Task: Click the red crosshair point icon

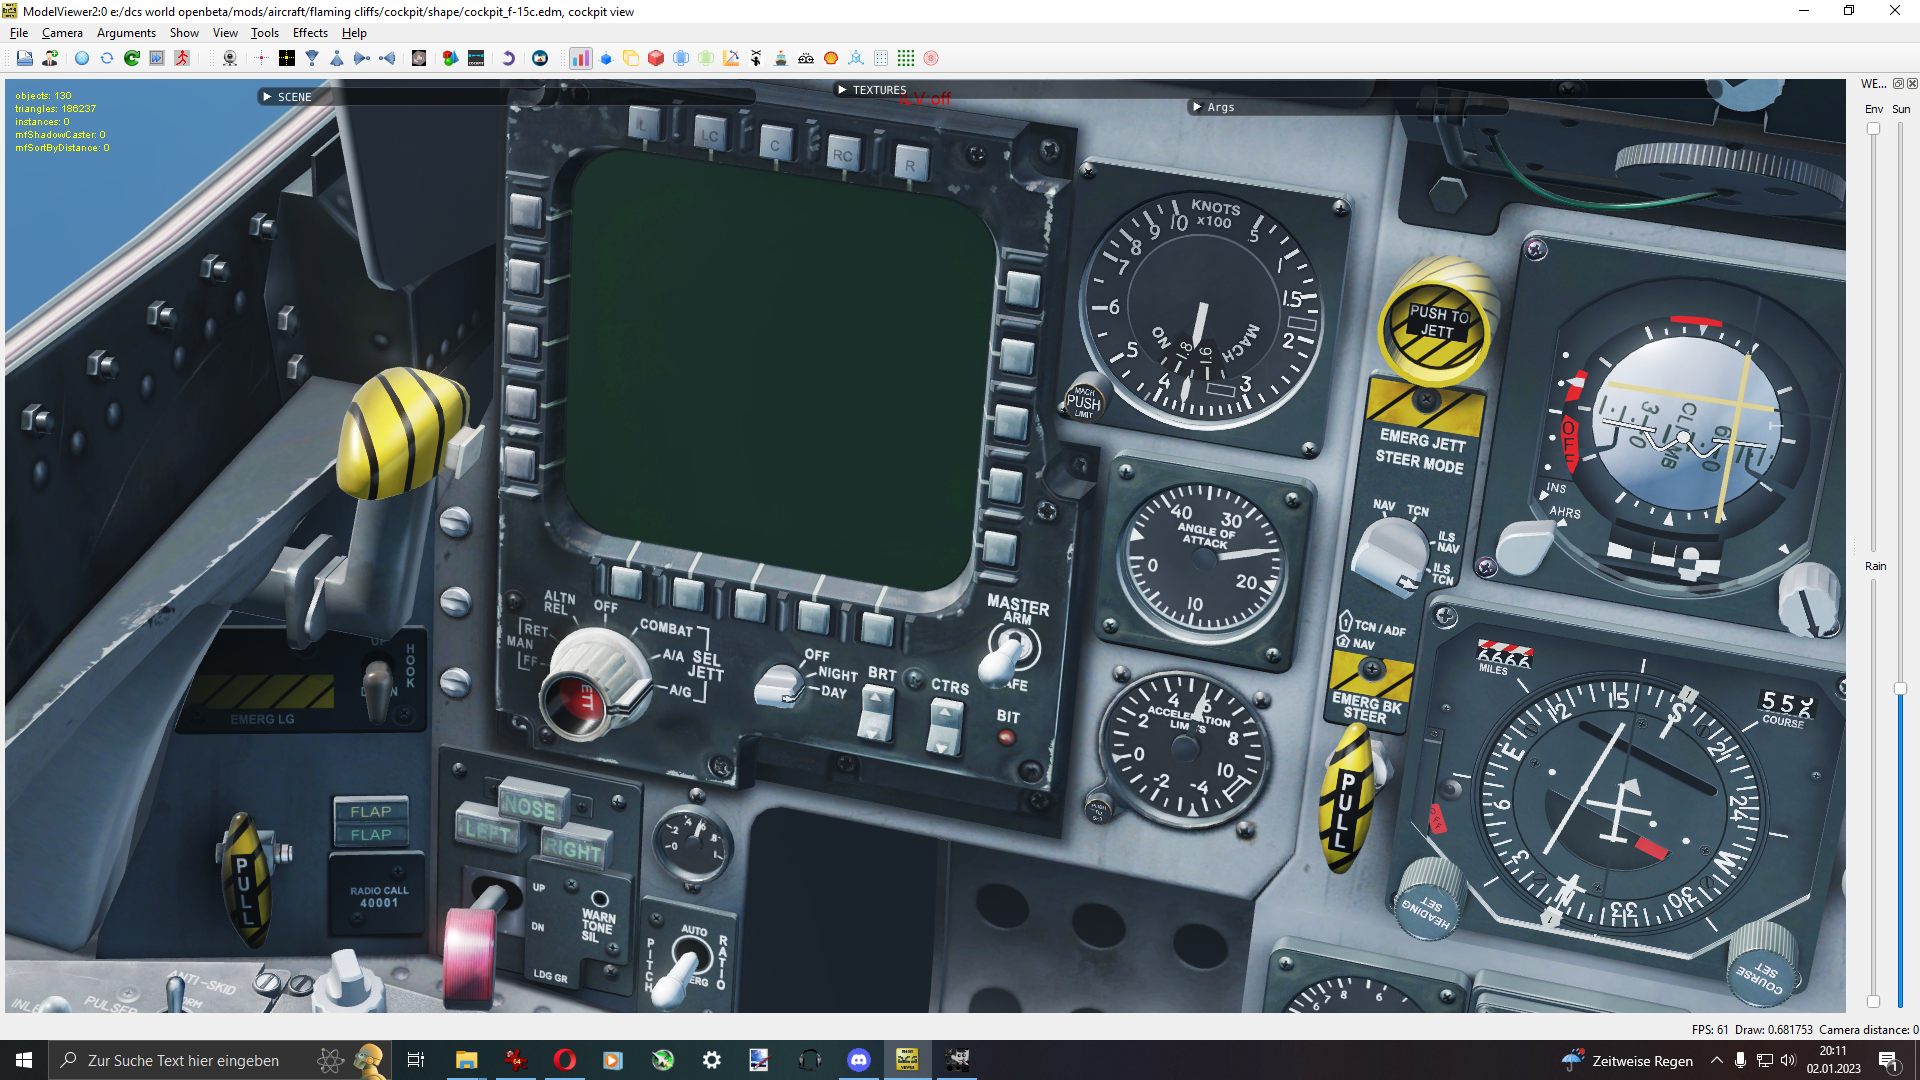Action: [261, 58]
